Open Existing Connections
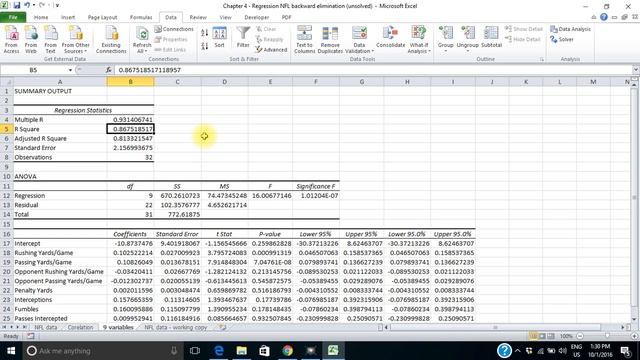This screenshot has width=640, height=360. coord(111,39)
